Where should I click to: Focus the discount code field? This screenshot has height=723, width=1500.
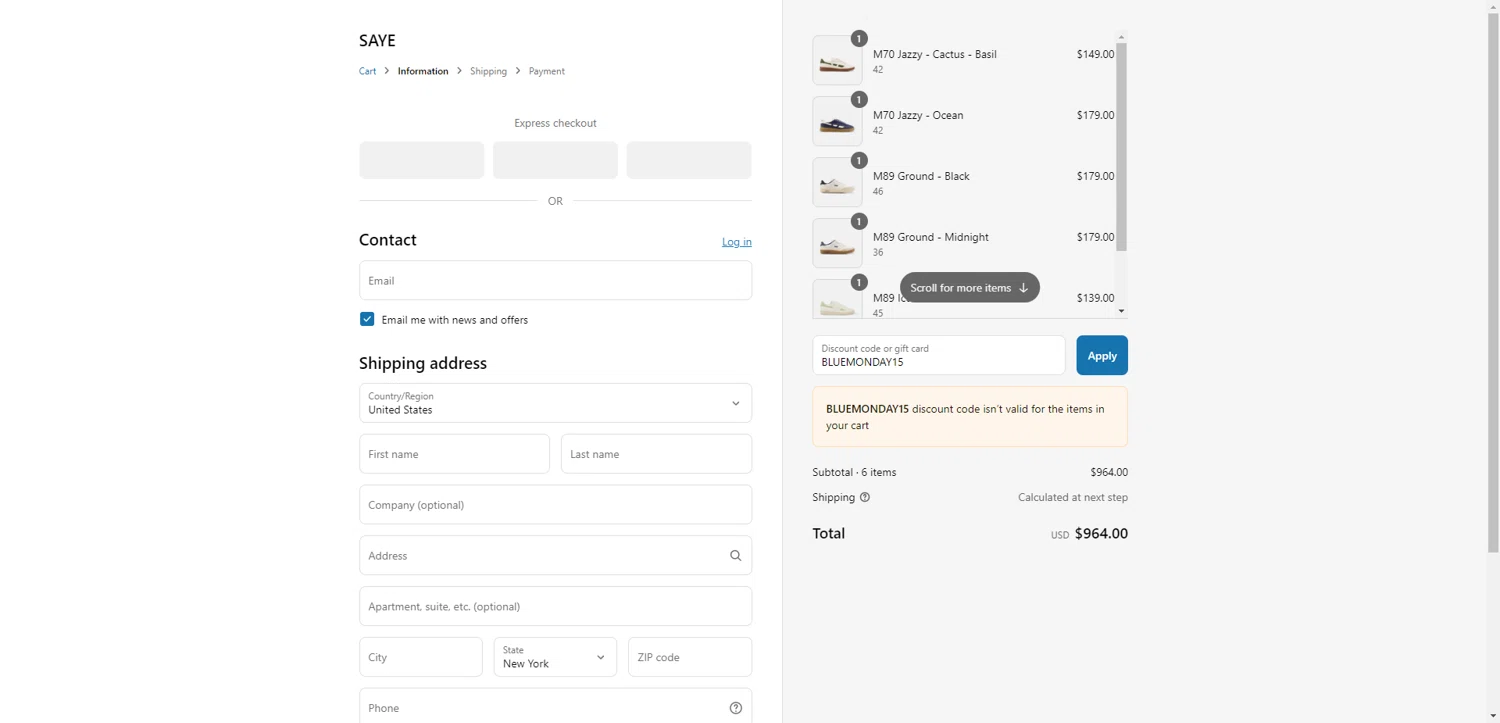(x=939, y=355)
